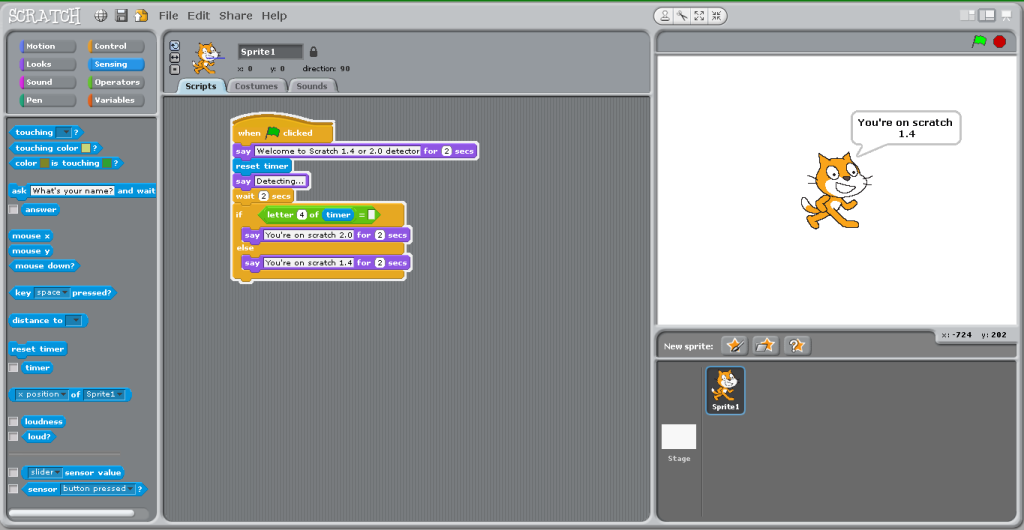Enable the answer reporter checkbox
1024x530 pixels.
click(13, 210)
